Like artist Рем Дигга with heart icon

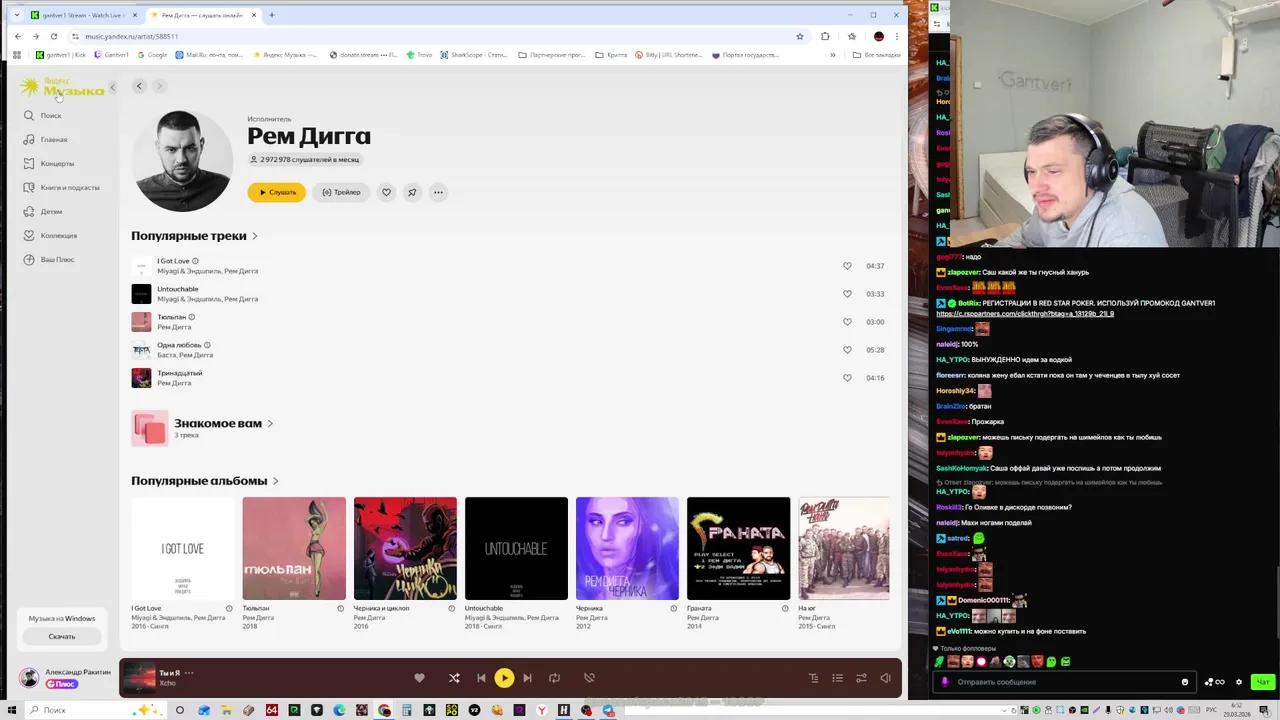point(386,192)
